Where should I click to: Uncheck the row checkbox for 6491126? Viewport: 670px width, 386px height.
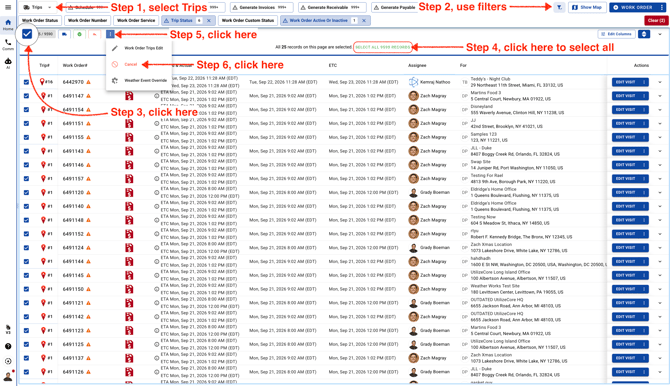26,372
